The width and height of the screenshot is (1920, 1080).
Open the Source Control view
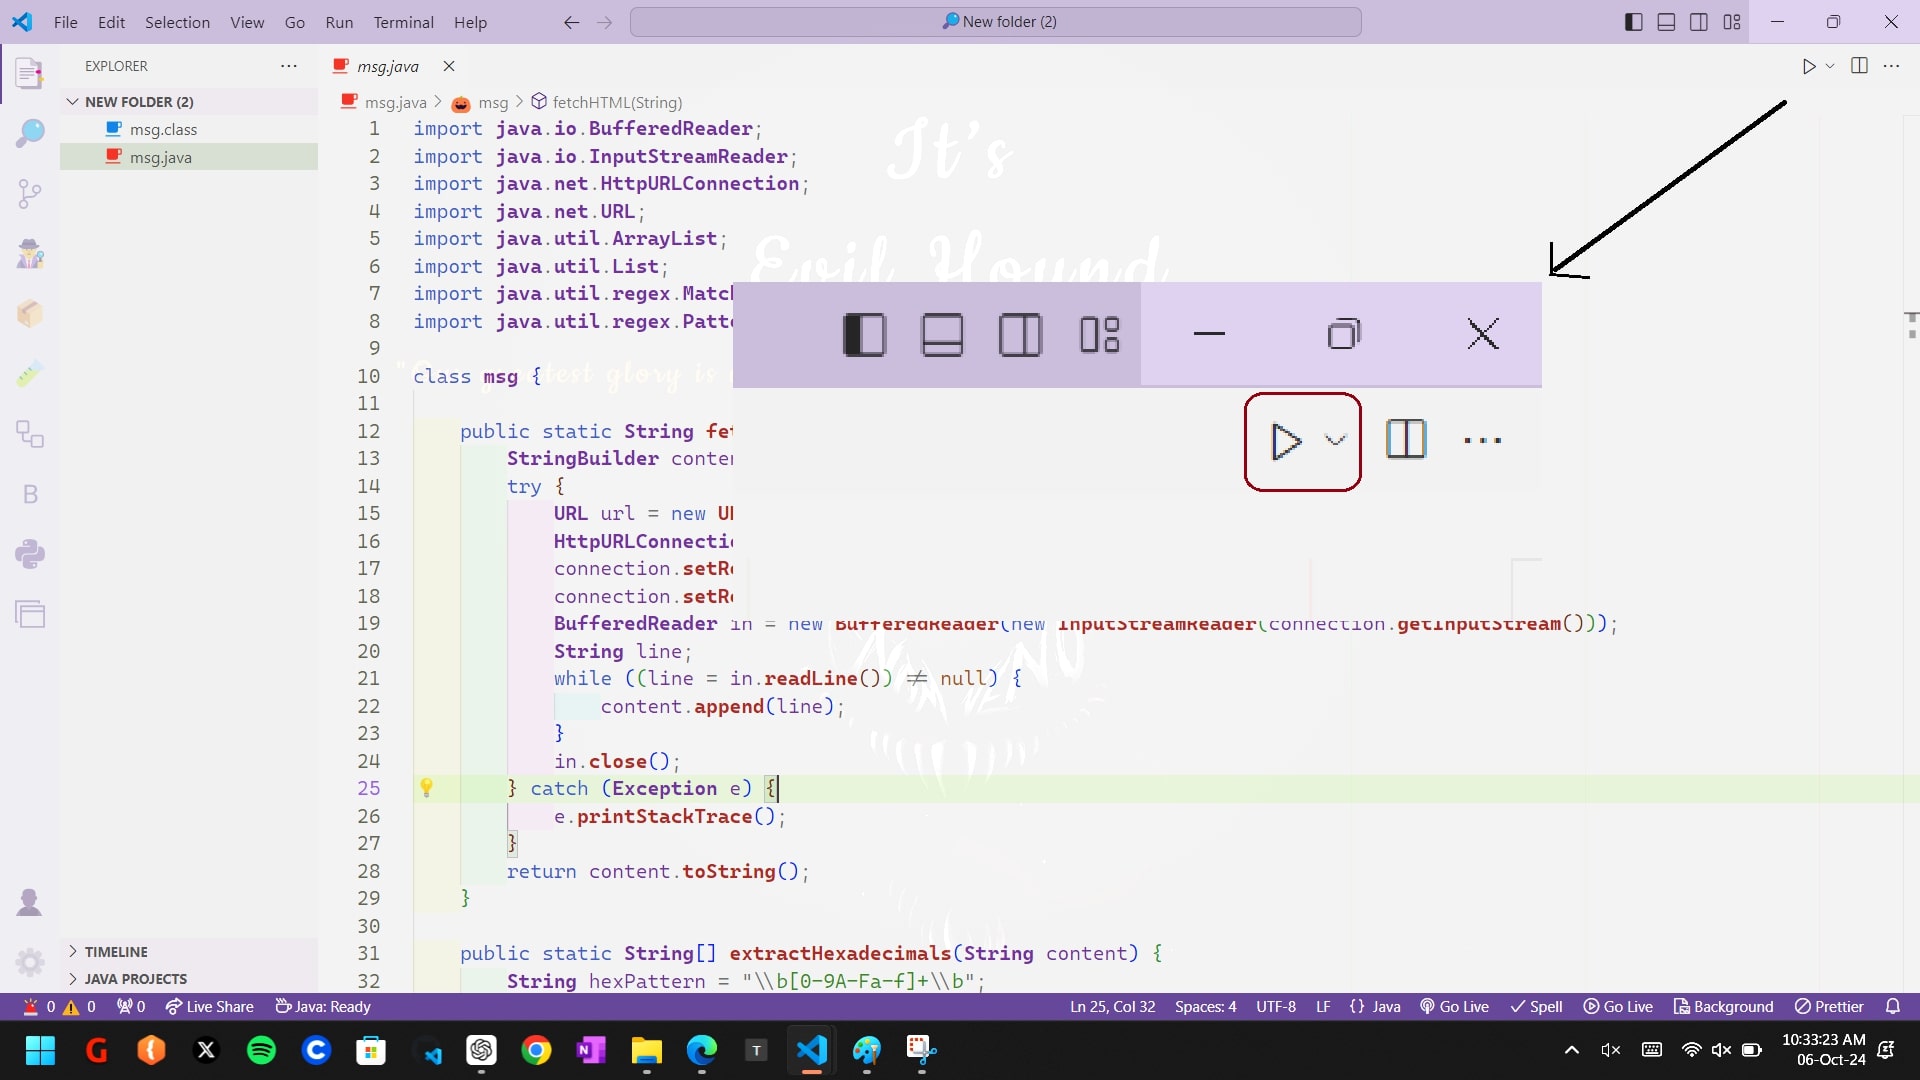coord(30,193)
